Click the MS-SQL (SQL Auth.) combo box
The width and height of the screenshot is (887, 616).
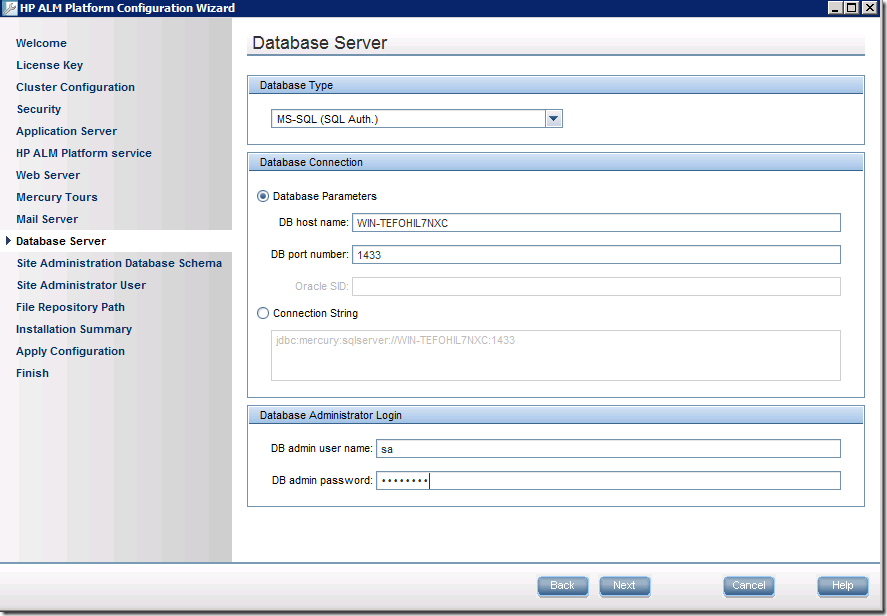click(x=416, y=119)
